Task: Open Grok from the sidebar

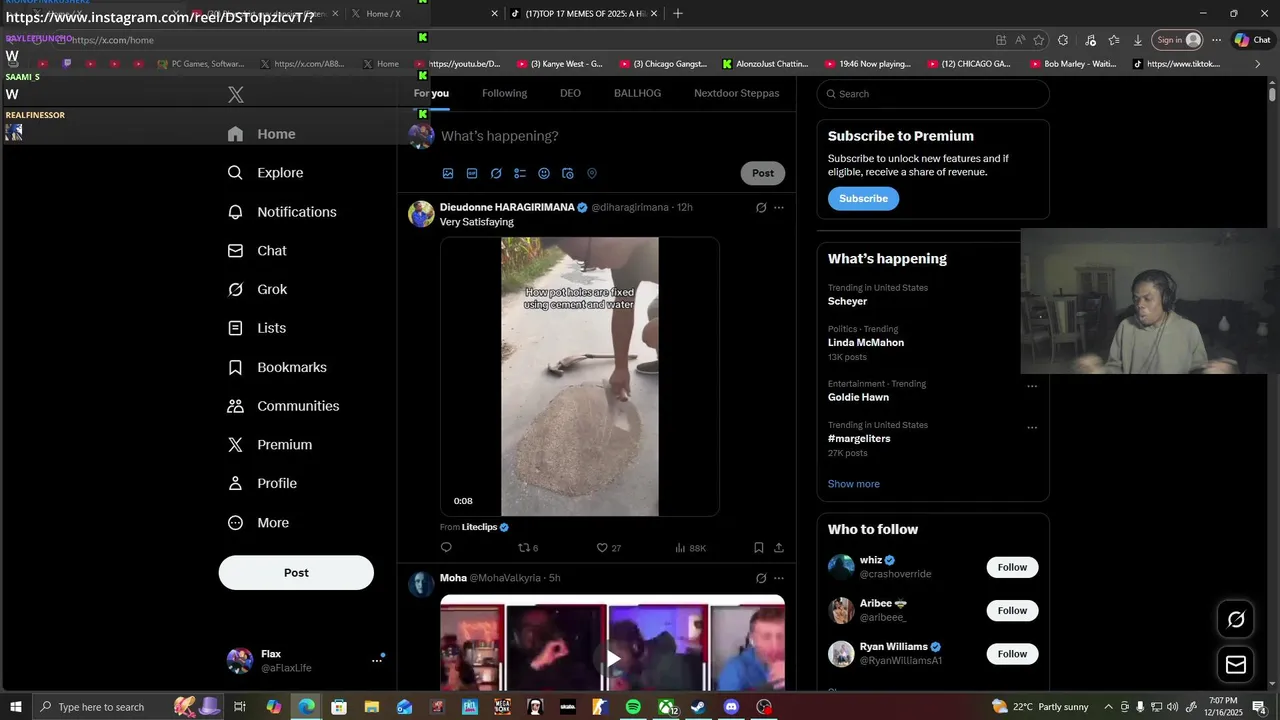Action: (x=257, y=289)
